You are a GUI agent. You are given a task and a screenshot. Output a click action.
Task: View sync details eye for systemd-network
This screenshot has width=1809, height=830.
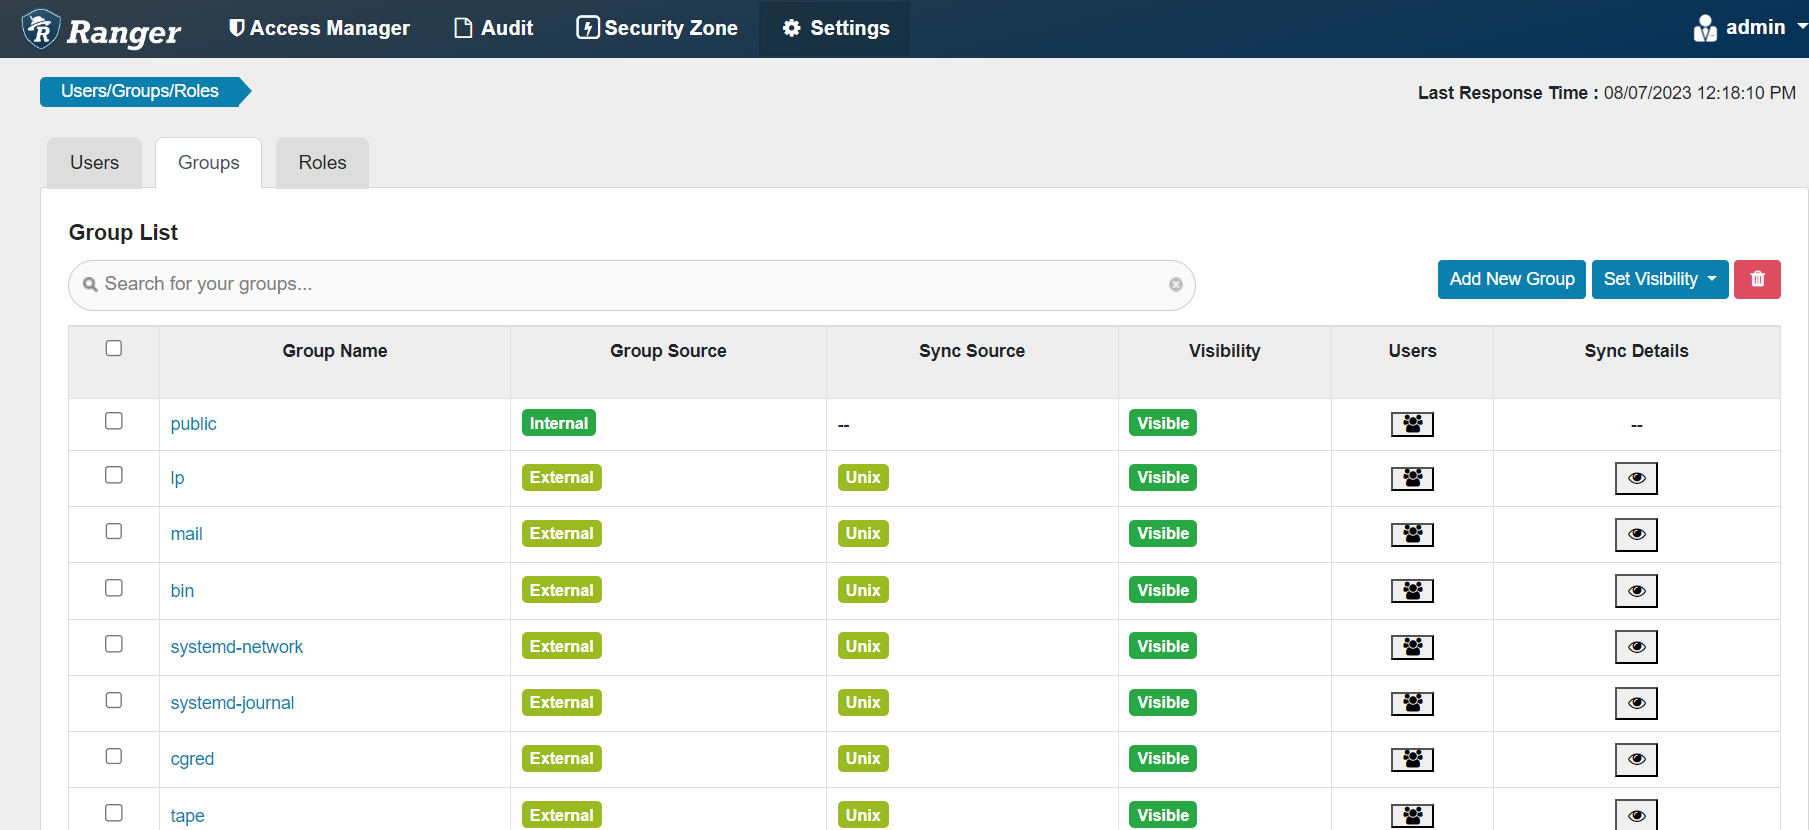(x=1636, y=647)
